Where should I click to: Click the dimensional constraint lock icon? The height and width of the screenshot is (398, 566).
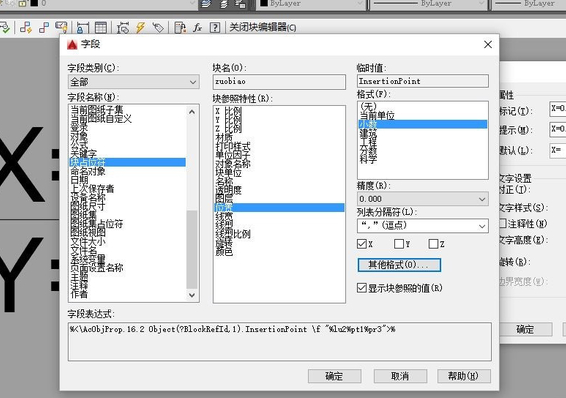(x=83, y=28)
